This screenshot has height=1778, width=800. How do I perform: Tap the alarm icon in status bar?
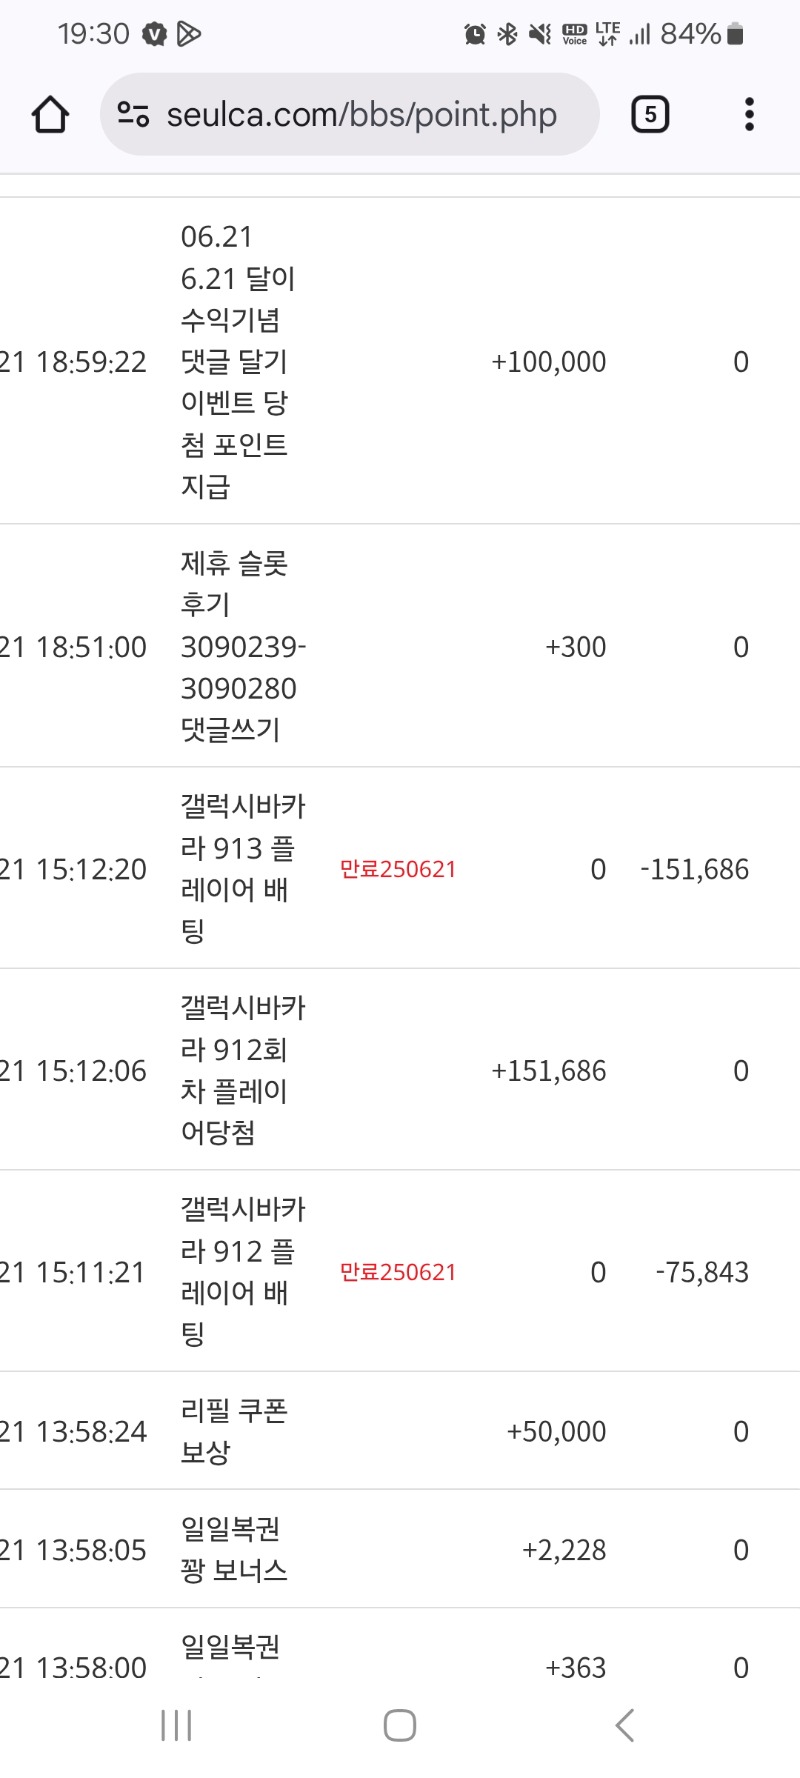point(475,35)
